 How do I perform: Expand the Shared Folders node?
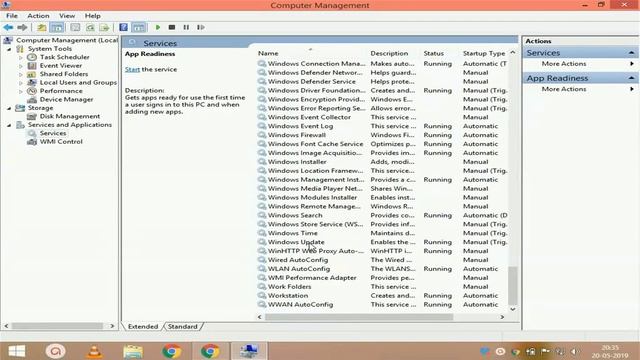21,74
